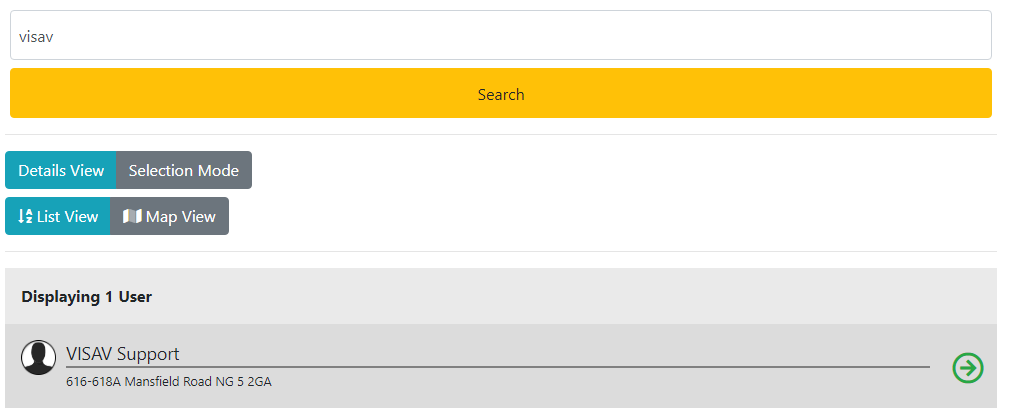
Task: Click the Displaying 1 User header
Action: point(87,297)
